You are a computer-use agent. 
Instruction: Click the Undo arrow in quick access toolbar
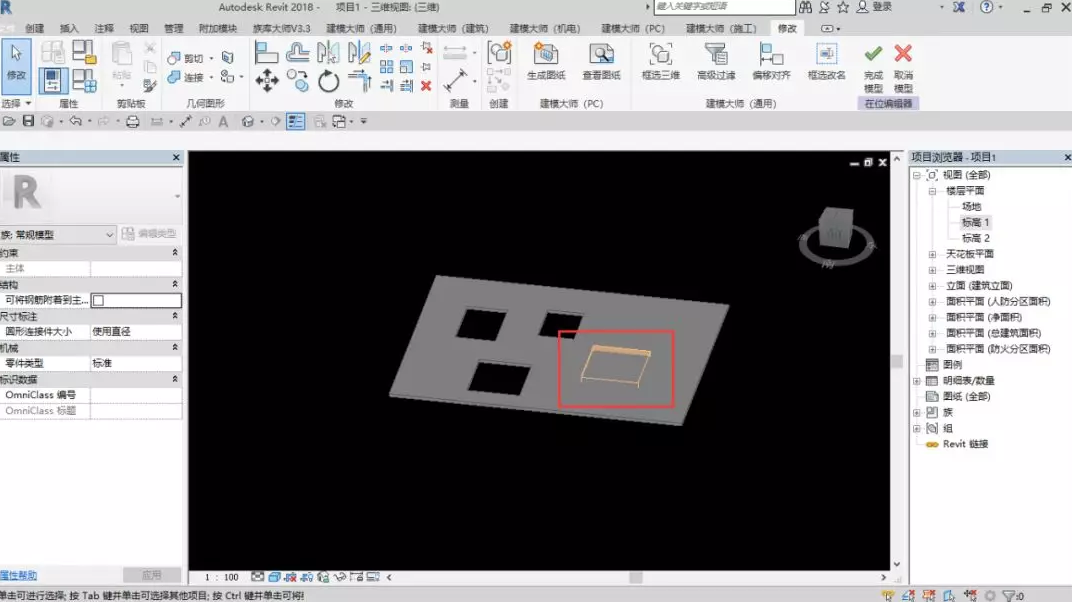pos(75,121)
